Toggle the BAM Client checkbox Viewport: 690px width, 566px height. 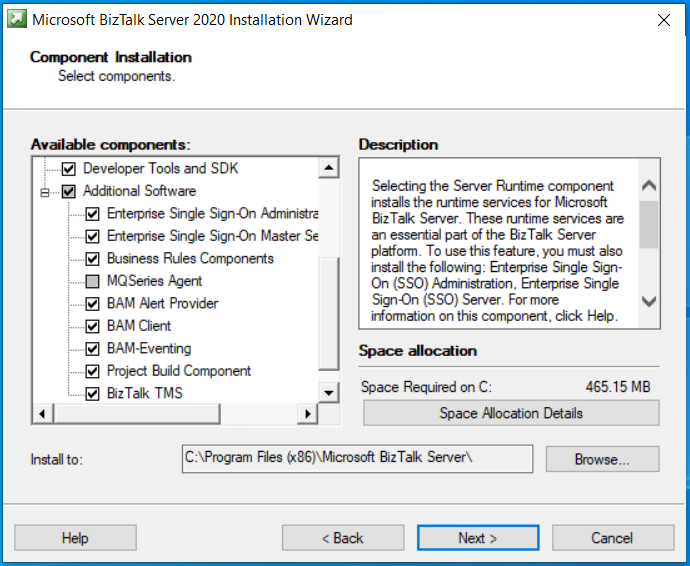[92, 326]
